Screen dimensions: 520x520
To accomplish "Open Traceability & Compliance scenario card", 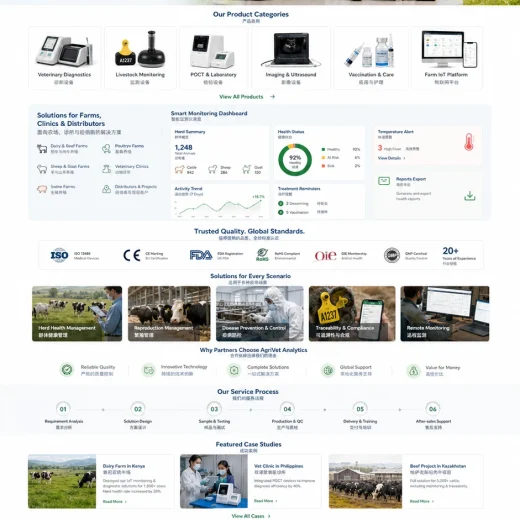I will pyautogui.click(x=352, y=314).
